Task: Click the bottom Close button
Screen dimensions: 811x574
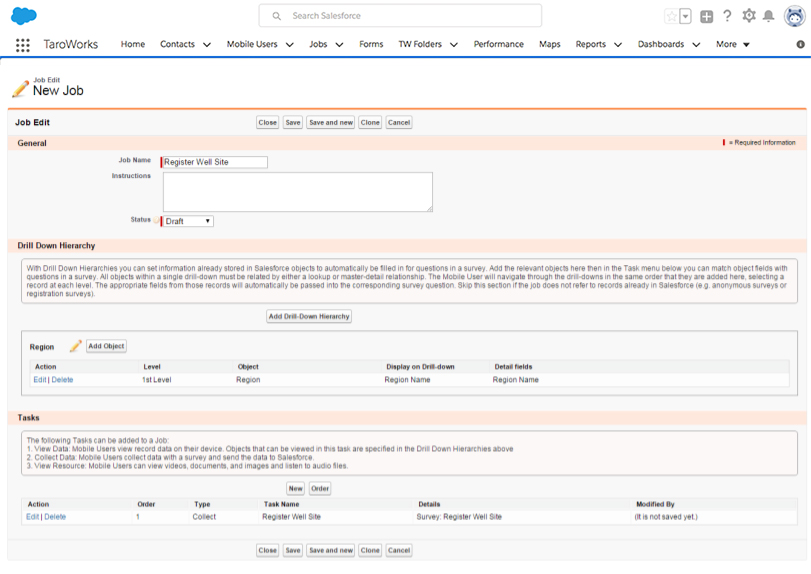Action: click(x=267, y=550)
